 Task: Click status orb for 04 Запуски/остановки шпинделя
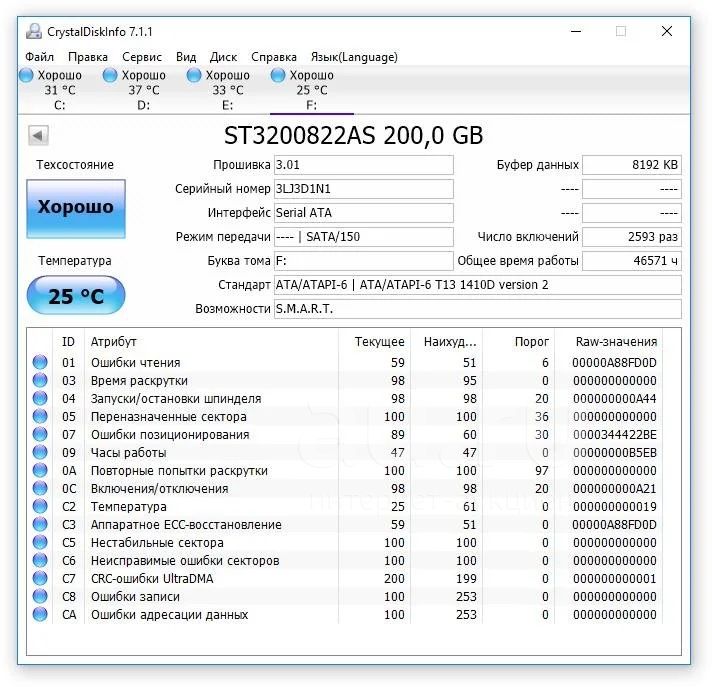tap(40, 398)
